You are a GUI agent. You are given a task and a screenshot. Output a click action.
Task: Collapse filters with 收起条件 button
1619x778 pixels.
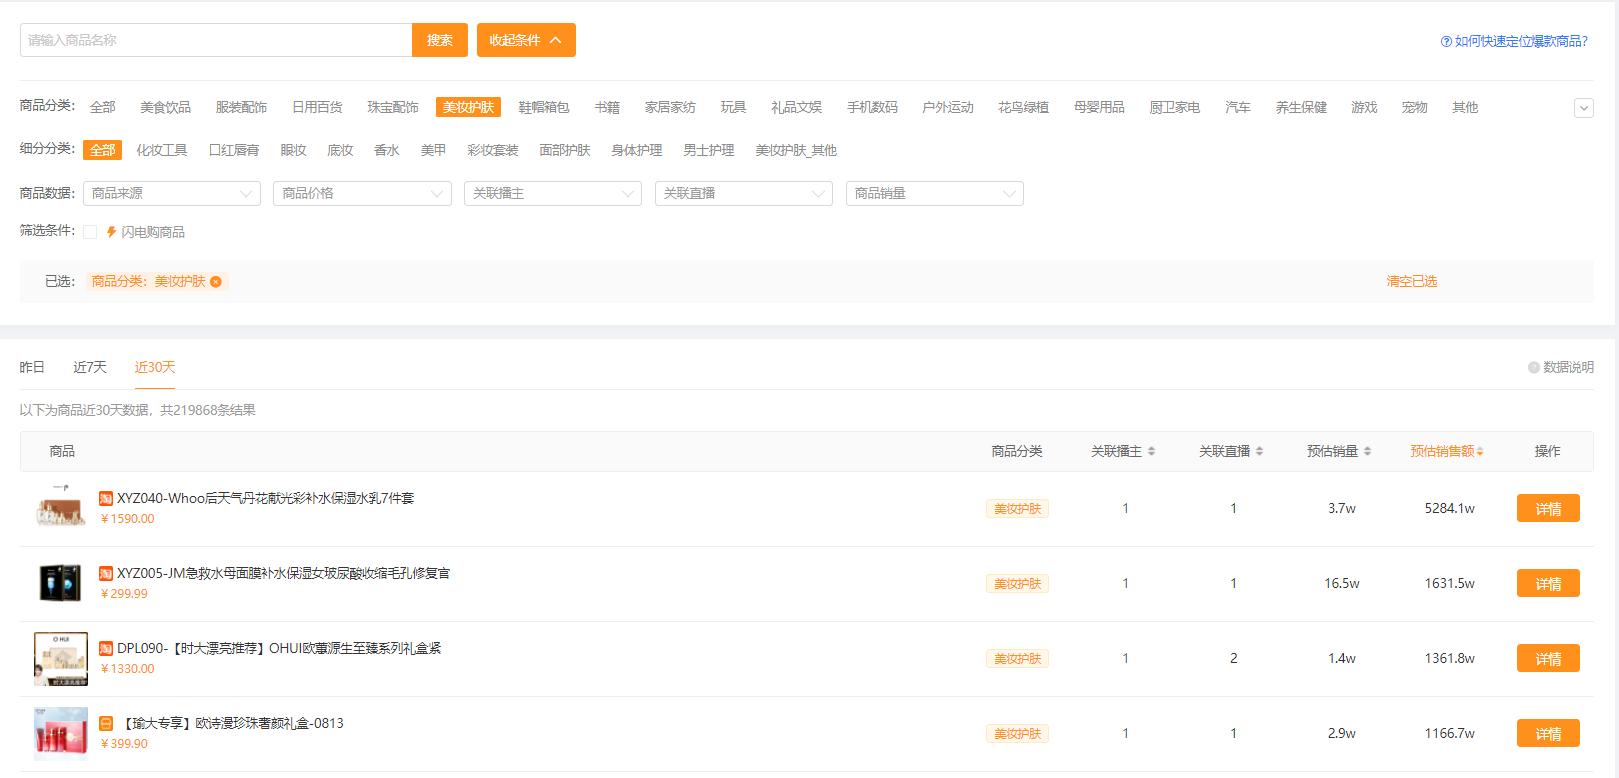coord(526,40)
